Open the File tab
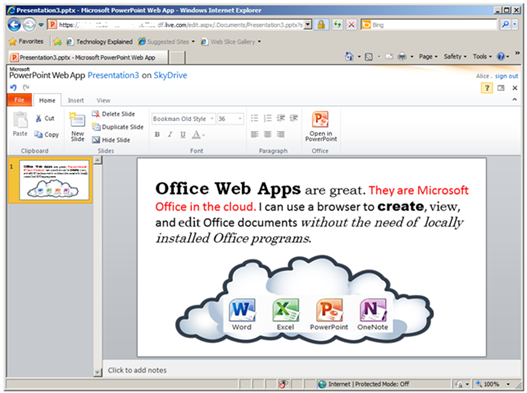The height and width of the screenshot is (393, 527). (19, 100)
